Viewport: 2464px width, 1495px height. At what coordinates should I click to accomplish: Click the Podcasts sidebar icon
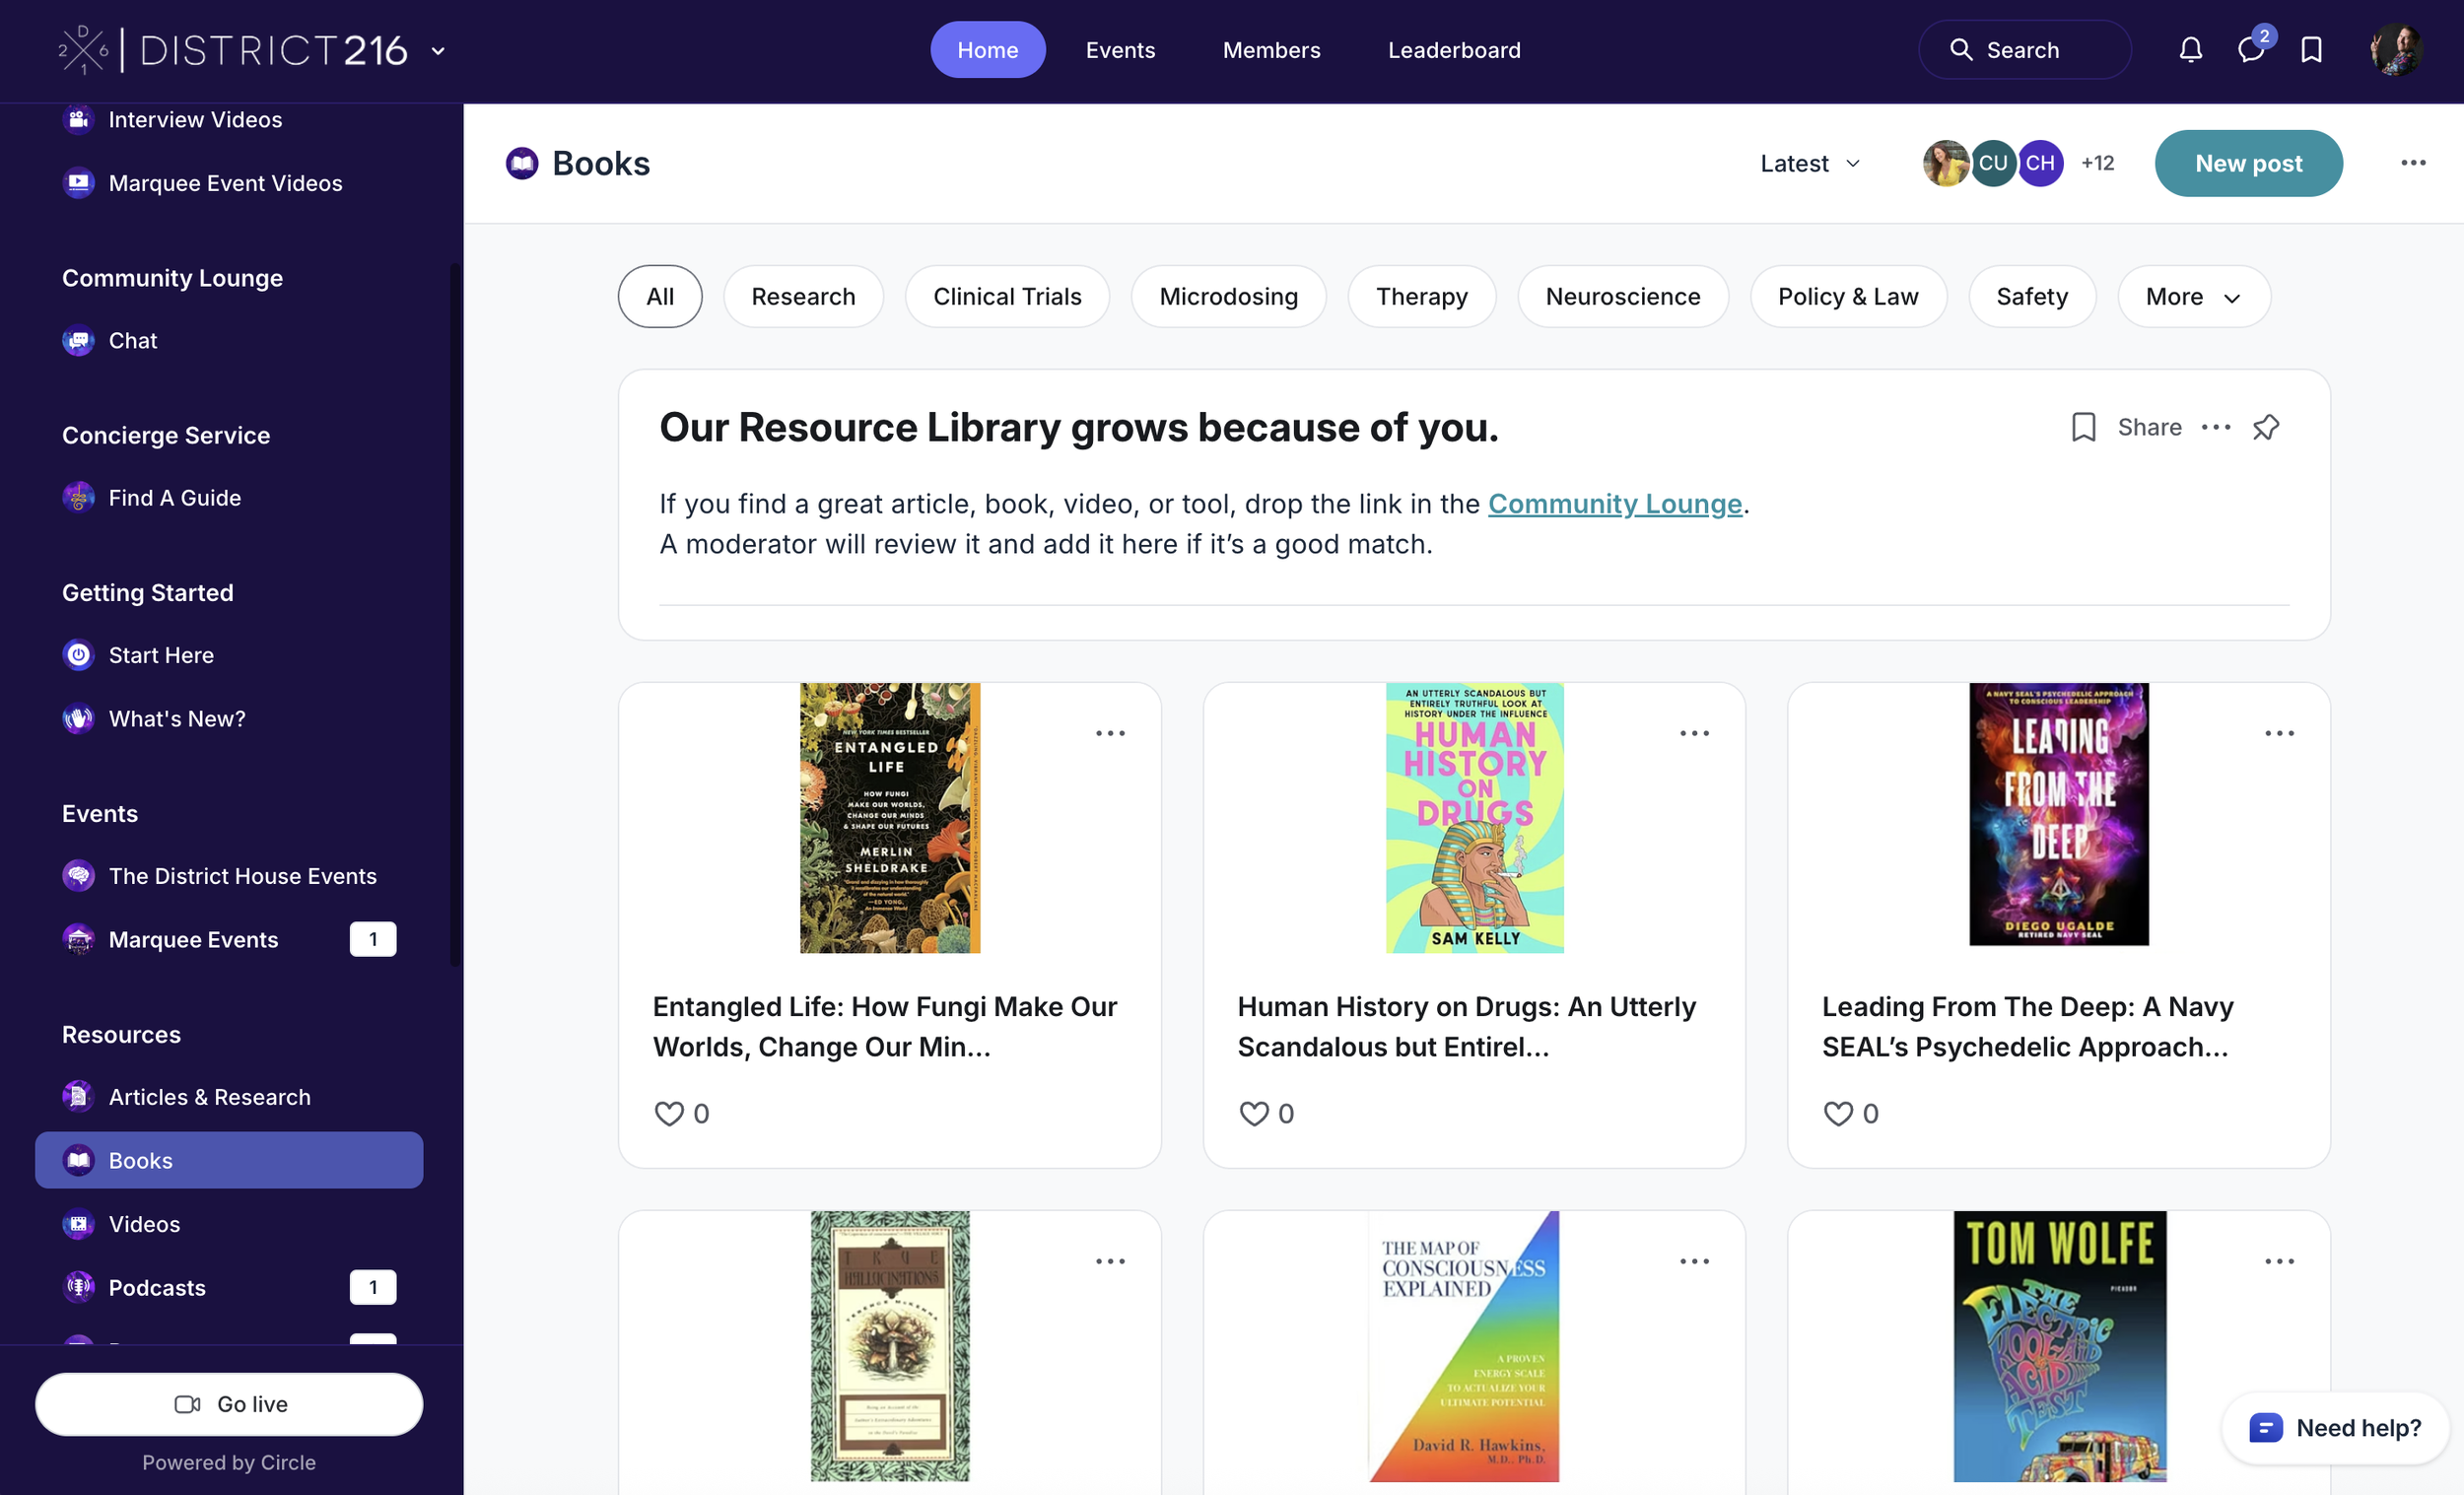tap(78, 1287)
